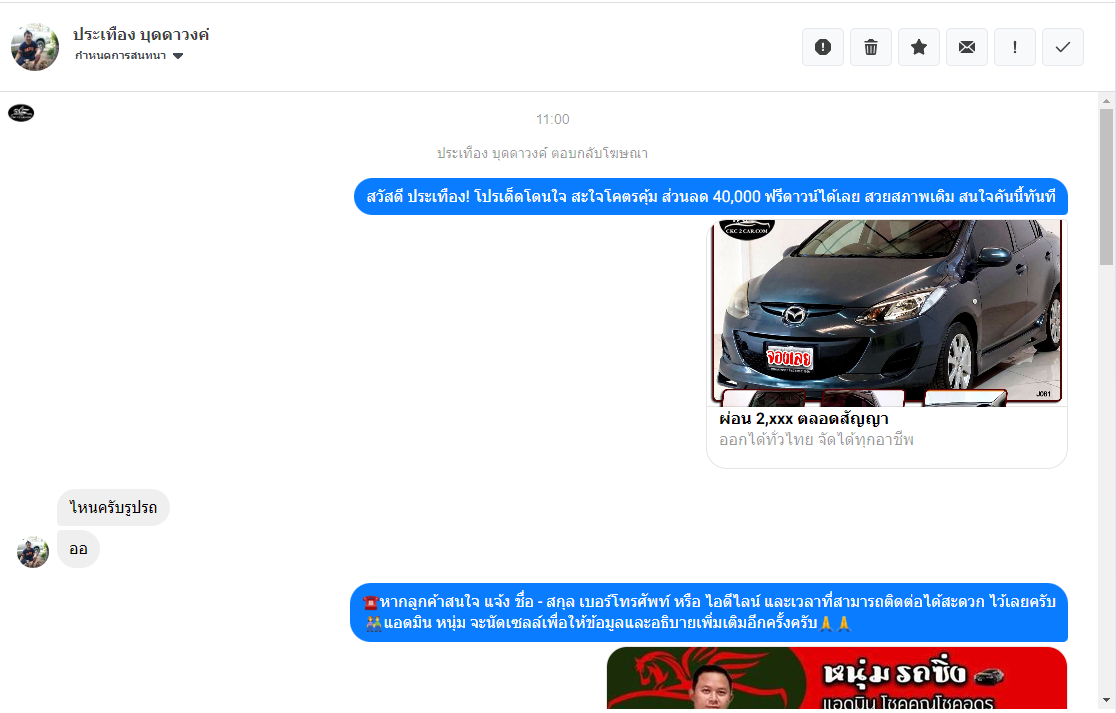The height and width of the screenshot is (713, 1116).
Task: Mark conversation as done with checkmark icon
Action: (x=1062, y=47)
